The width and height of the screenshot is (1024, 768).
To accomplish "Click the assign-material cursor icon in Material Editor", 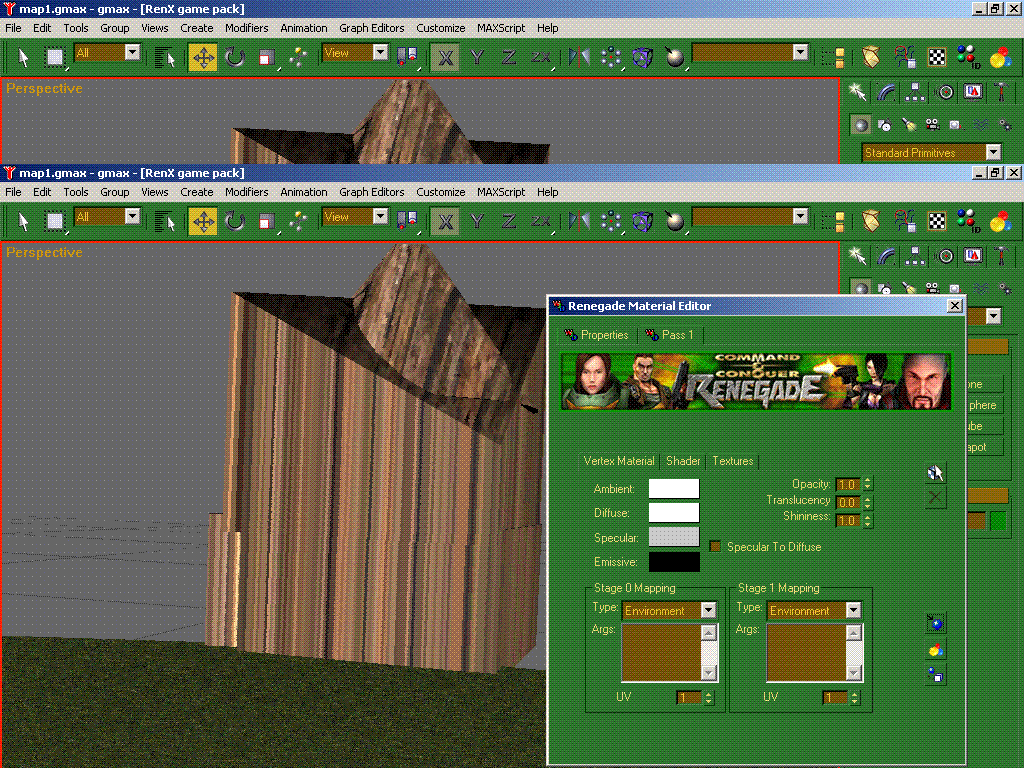I will tap(936, 473).
